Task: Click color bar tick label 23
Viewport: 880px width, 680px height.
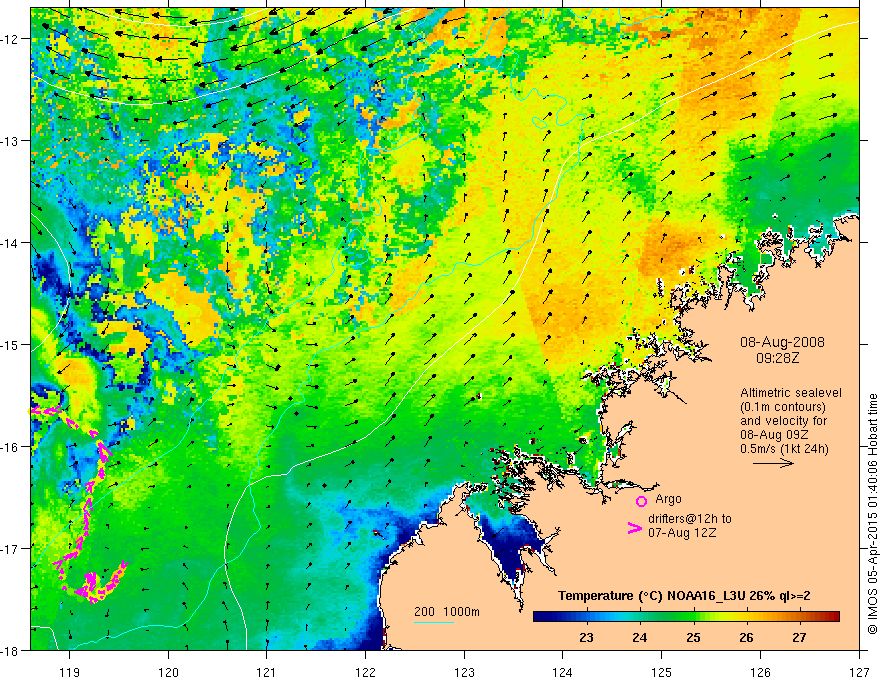Action: click(586, 637)
